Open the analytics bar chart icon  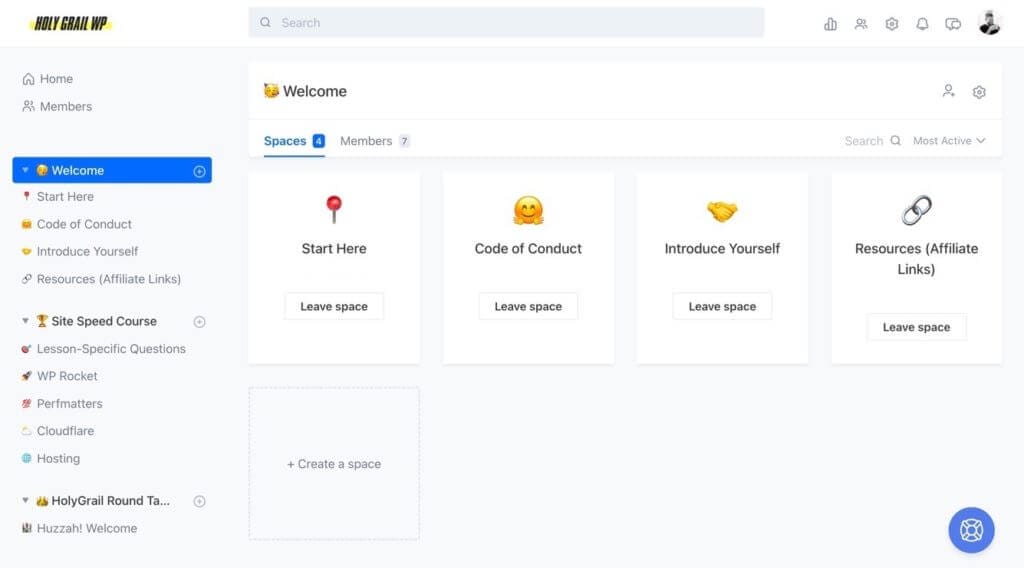coord(830,24)
